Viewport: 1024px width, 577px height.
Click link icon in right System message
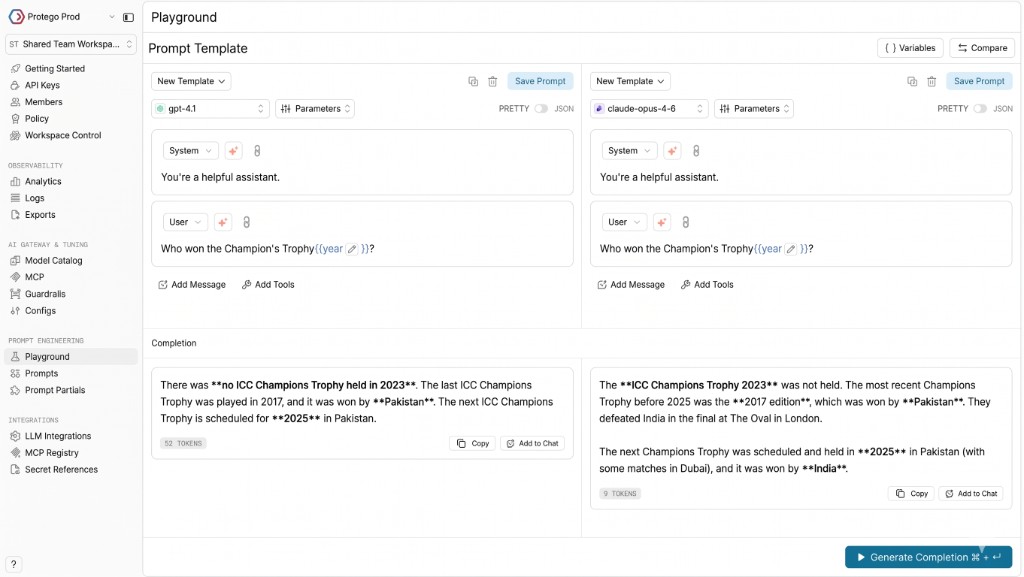[x=696, y=151]
